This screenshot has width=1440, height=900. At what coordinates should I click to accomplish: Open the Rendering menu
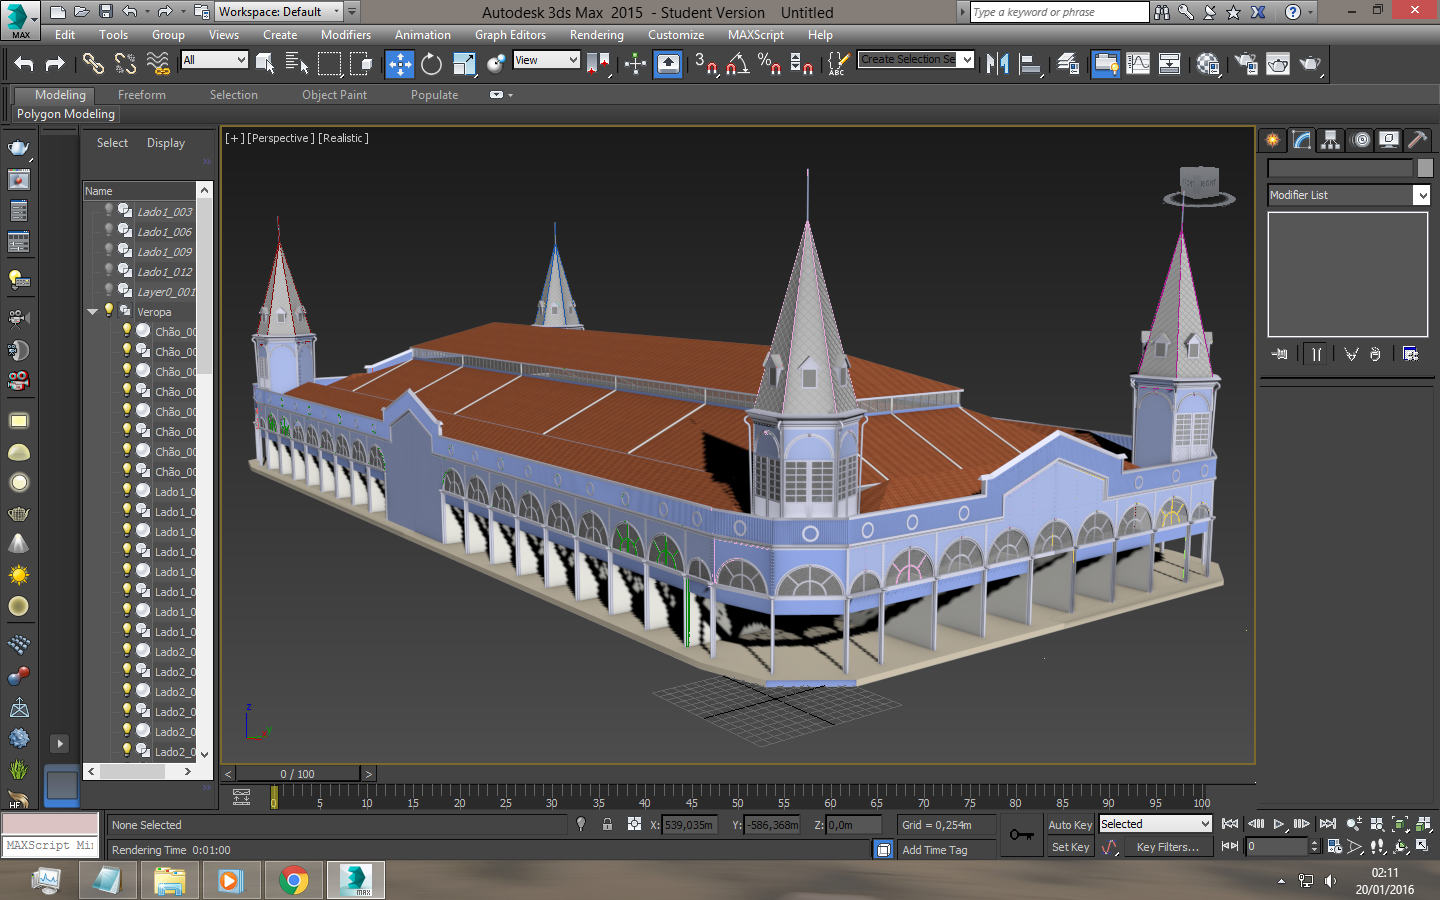(596, 35)
